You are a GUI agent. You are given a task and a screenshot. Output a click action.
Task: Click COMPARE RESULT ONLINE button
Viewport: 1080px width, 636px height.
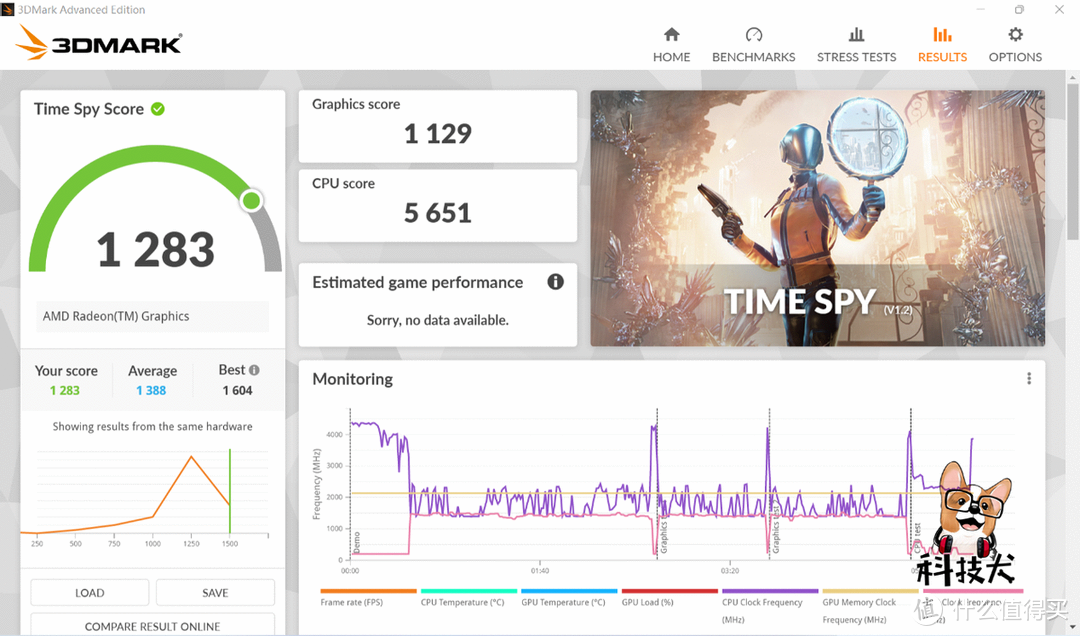pos(152,626)
